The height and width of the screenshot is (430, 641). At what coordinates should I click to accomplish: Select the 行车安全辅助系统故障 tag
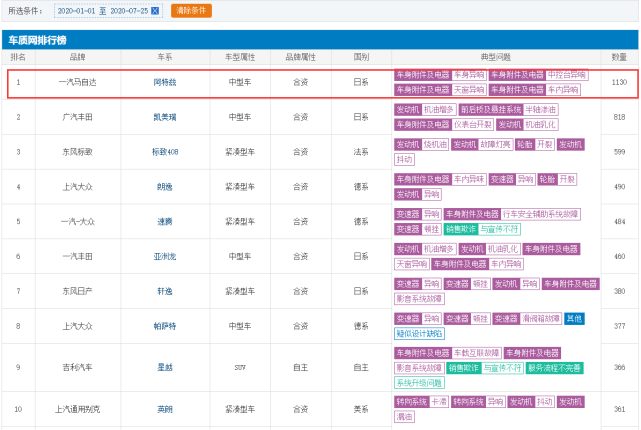click(540, 214)
